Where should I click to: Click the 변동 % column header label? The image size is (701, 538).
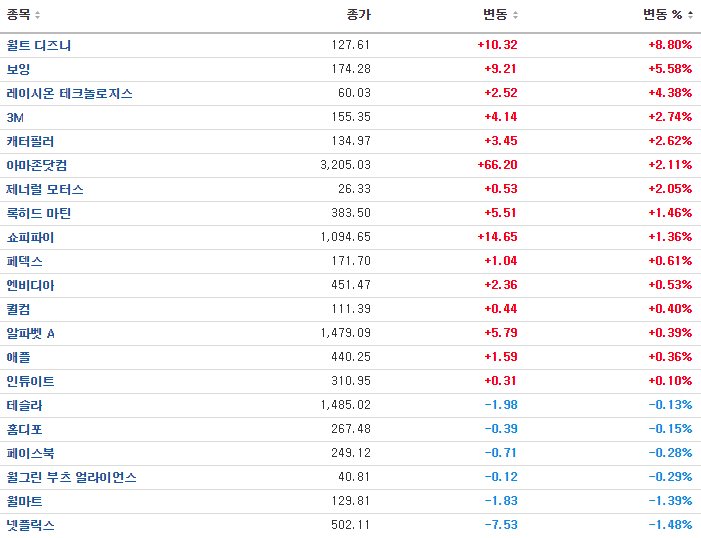(663, 15)
